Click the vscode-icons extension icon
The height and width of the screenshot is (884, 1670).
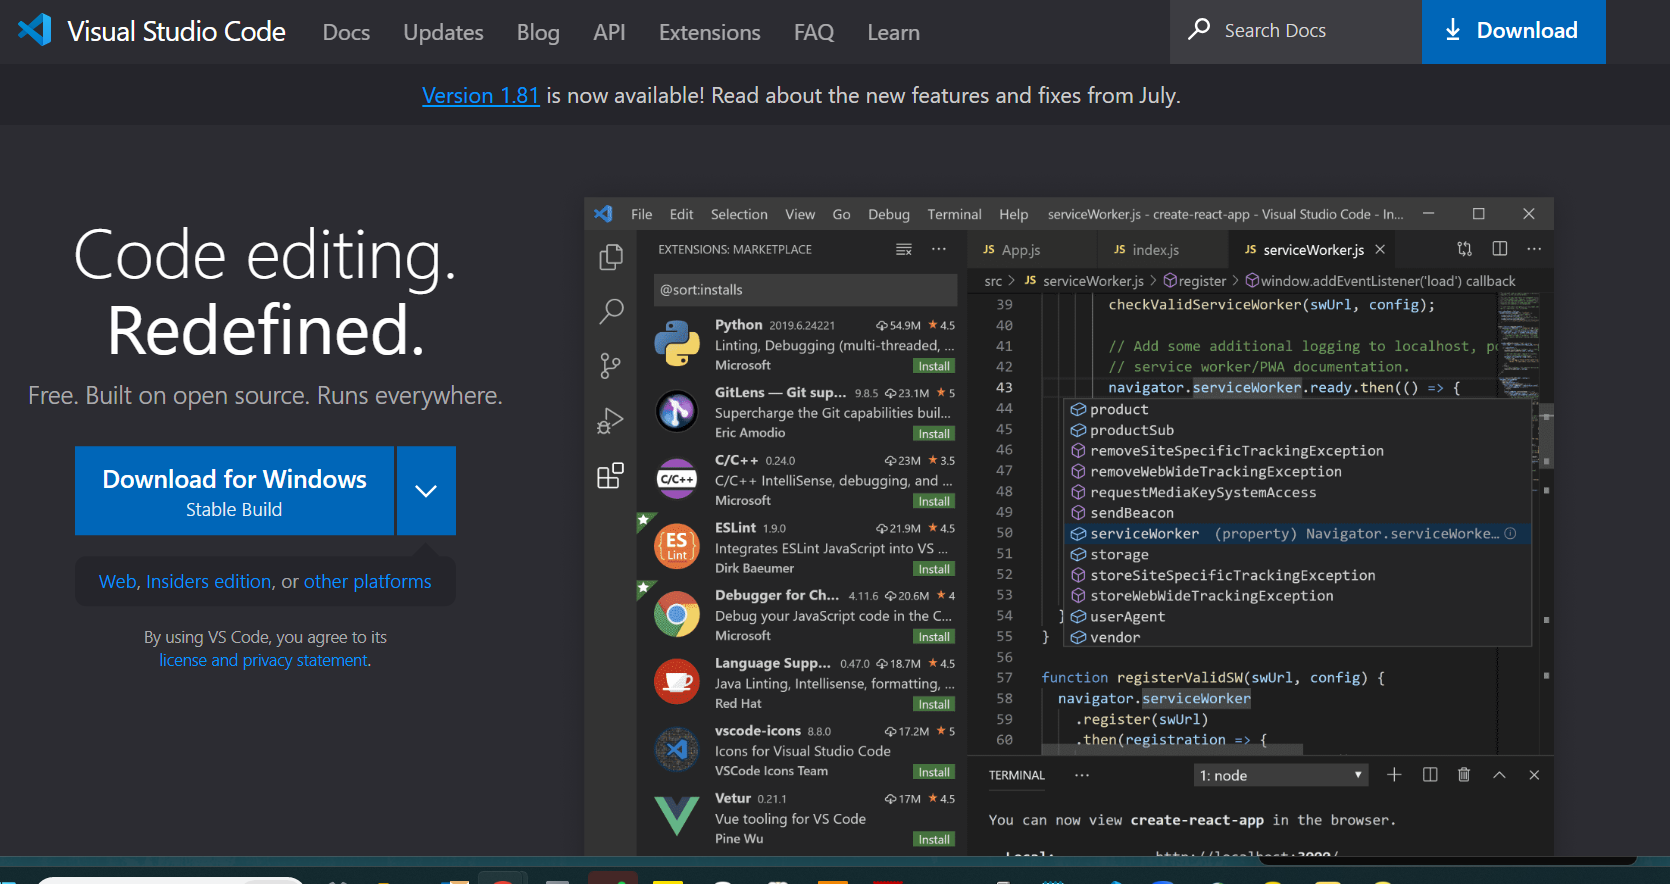(x=677, y=749)
